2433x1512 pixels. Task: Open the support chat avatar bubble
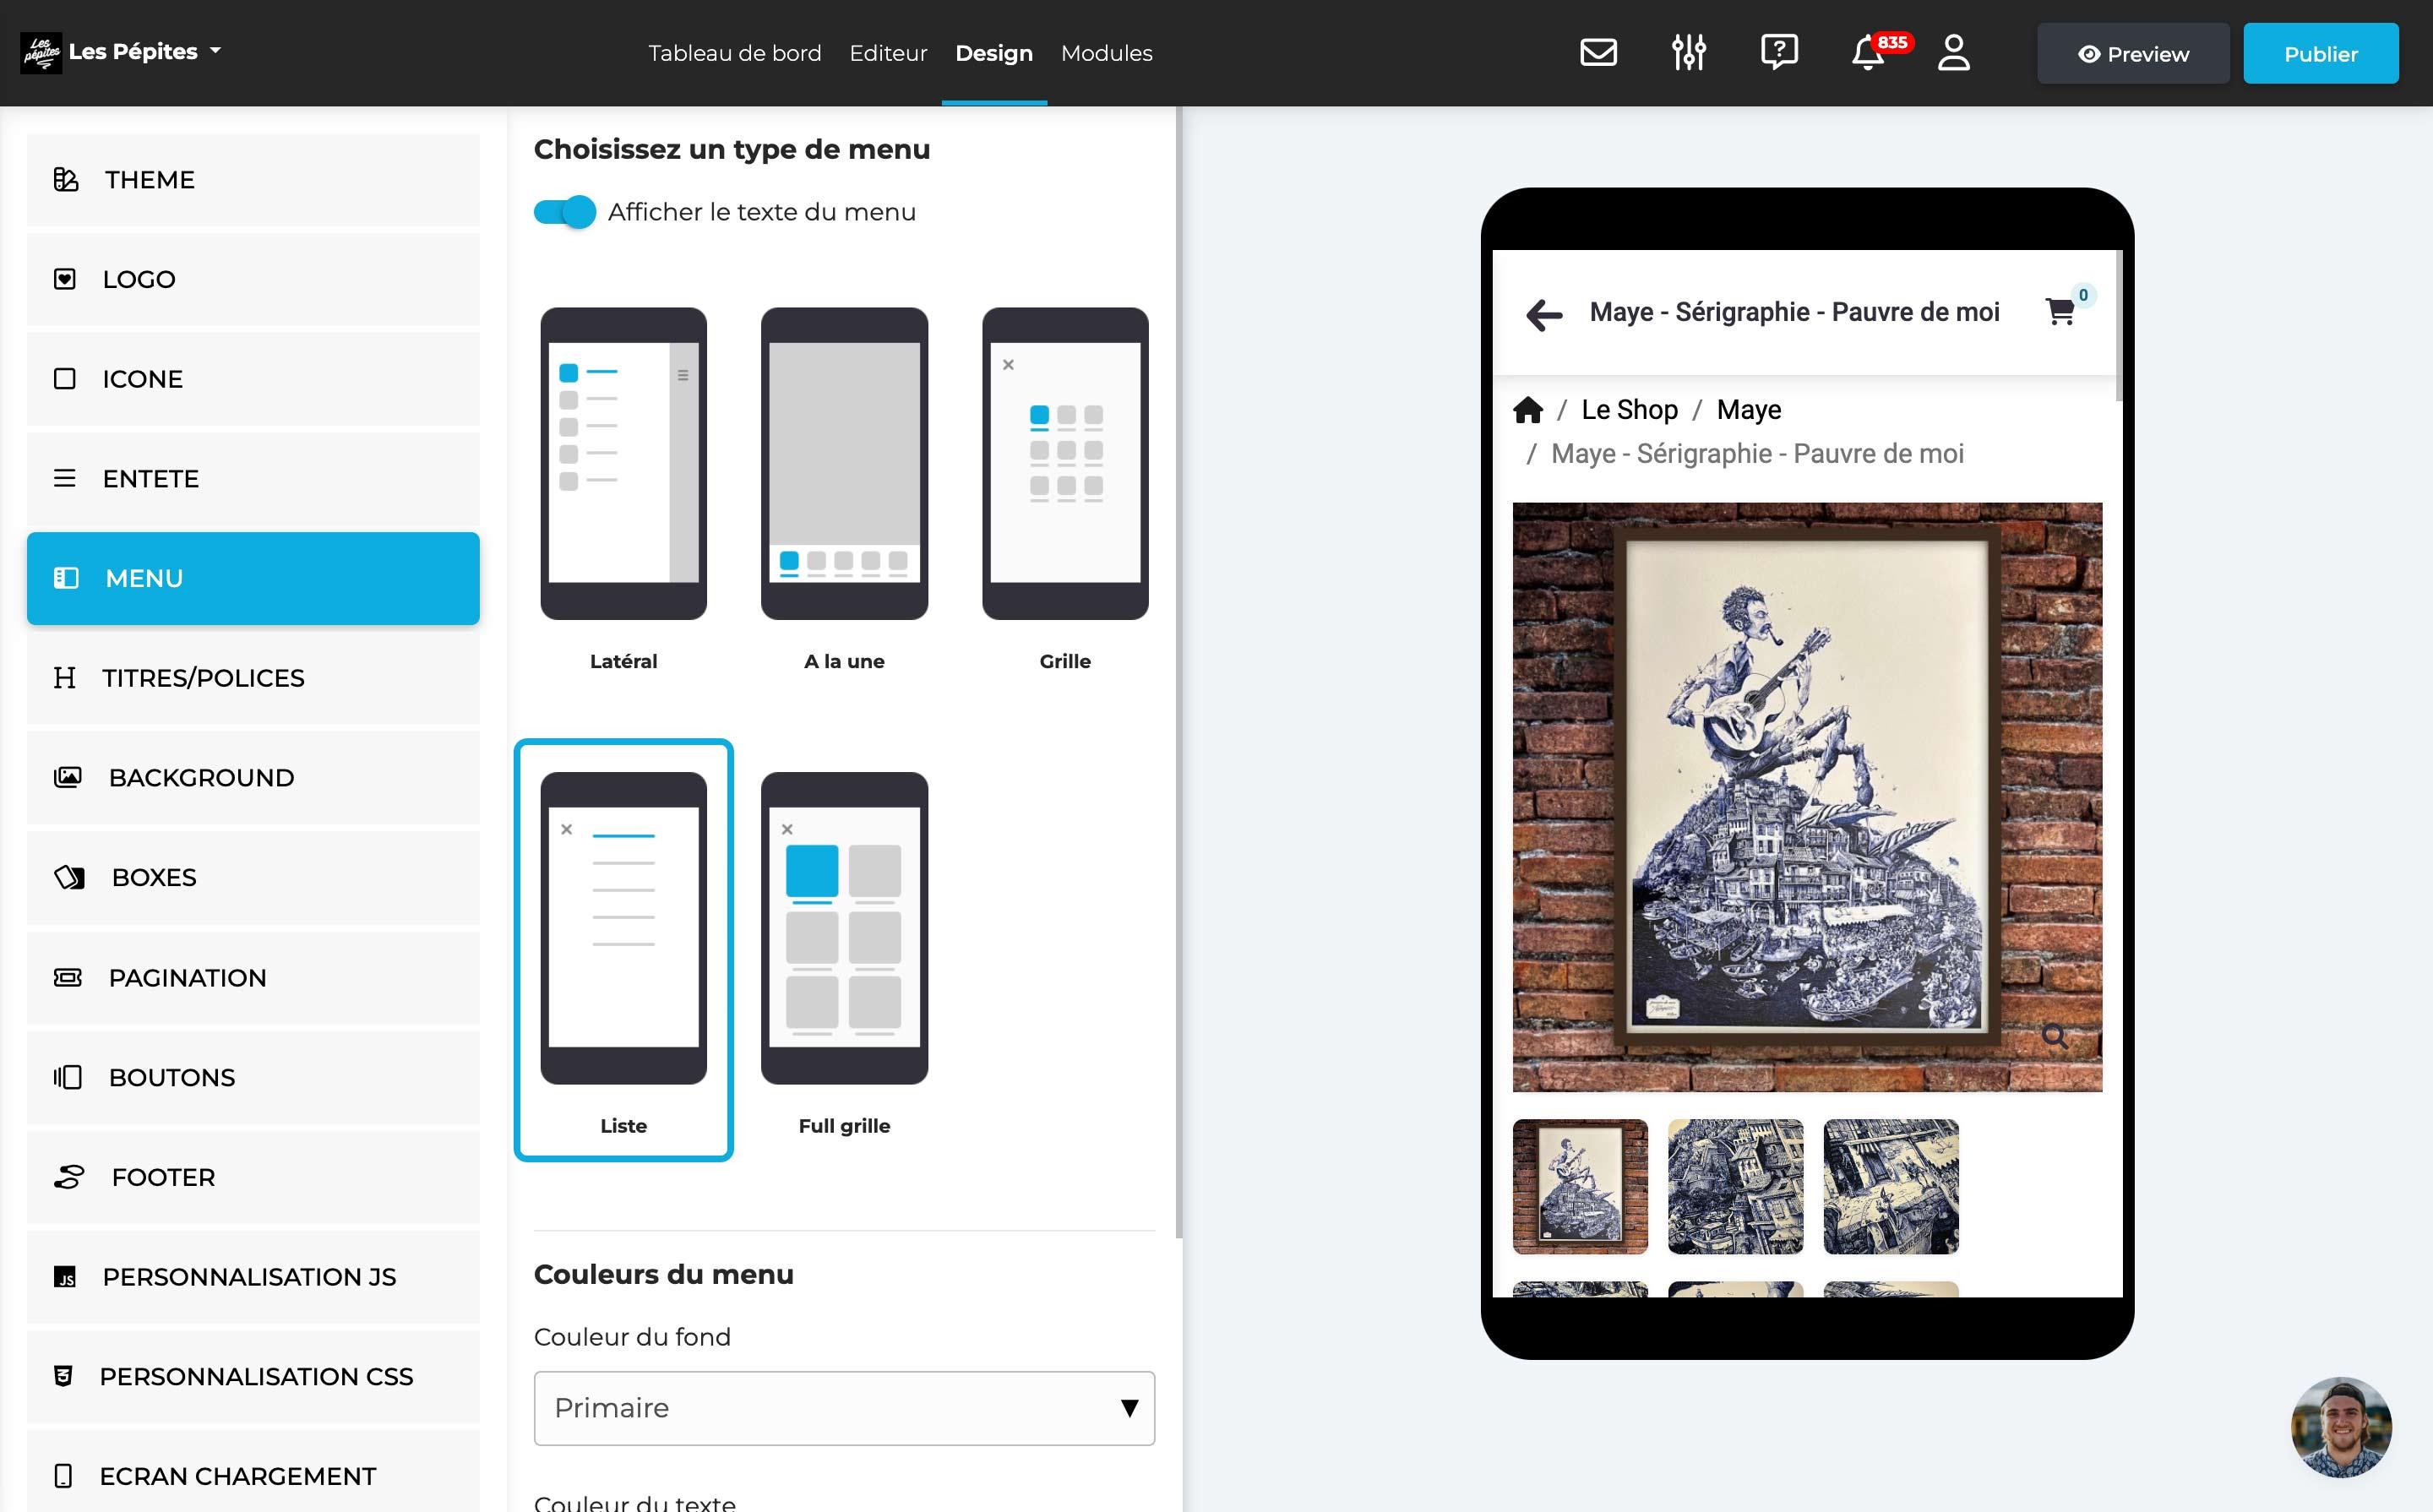2340,1427
